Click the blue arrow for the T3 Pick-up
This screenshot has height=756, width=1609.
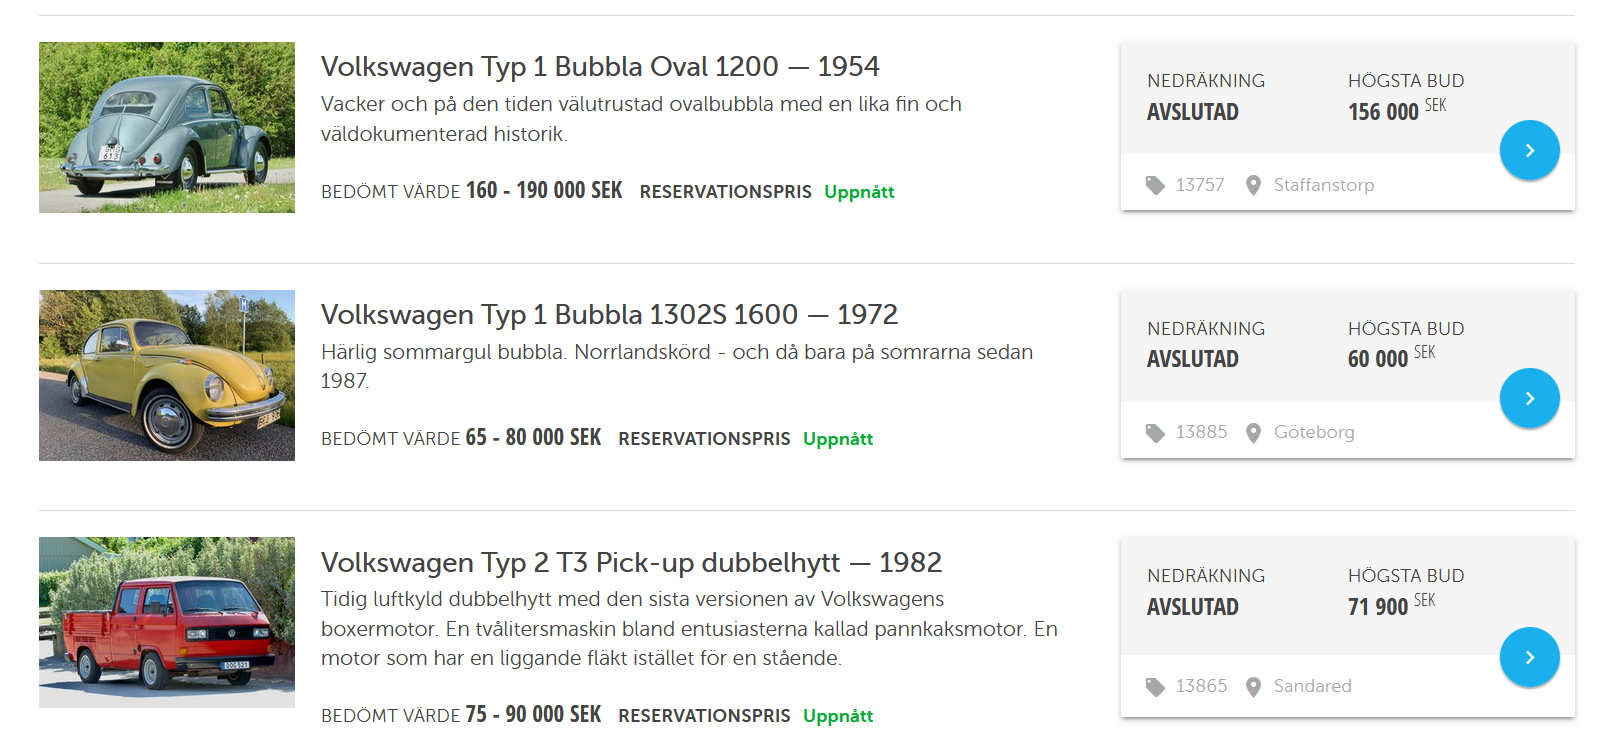pyautogui.click(x=1530, y=657)
